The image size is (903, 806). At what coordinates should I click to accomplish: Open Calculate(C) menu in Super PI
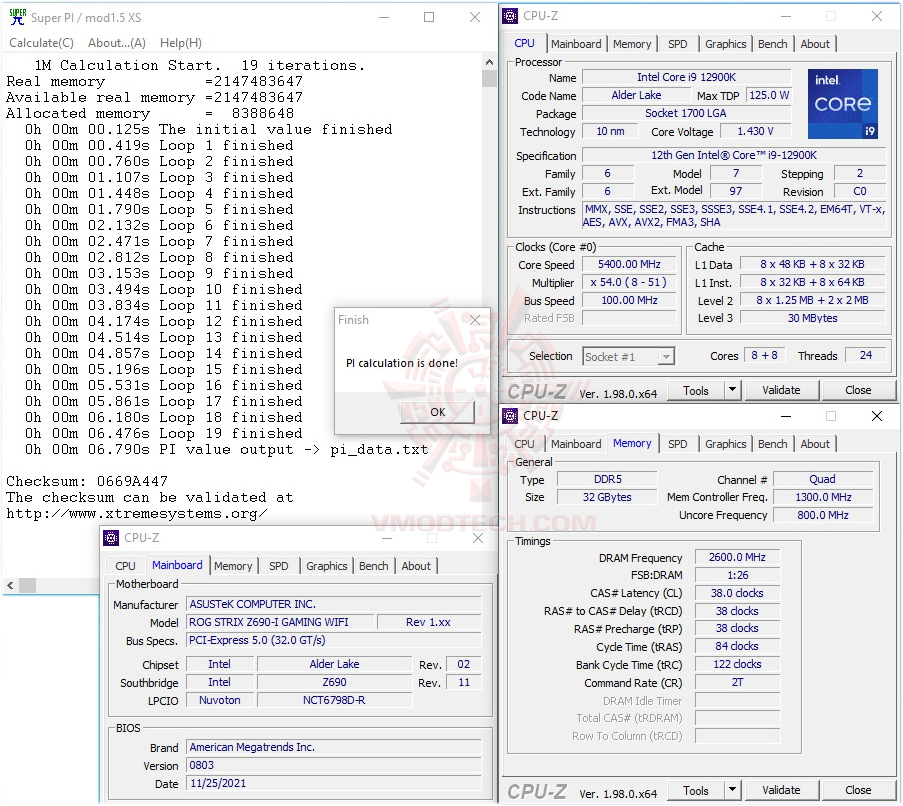(41, 43)
